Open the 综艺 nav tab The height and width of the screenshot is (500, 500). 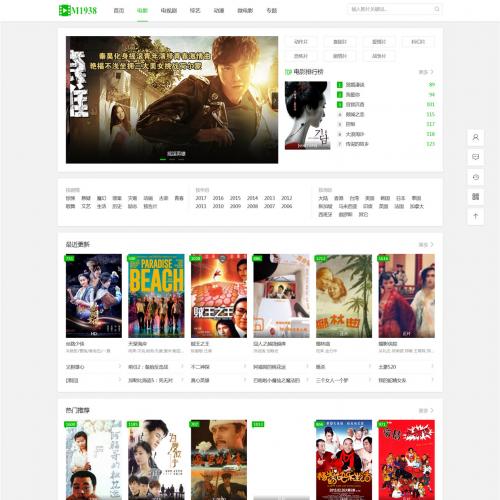click(195, 11)
